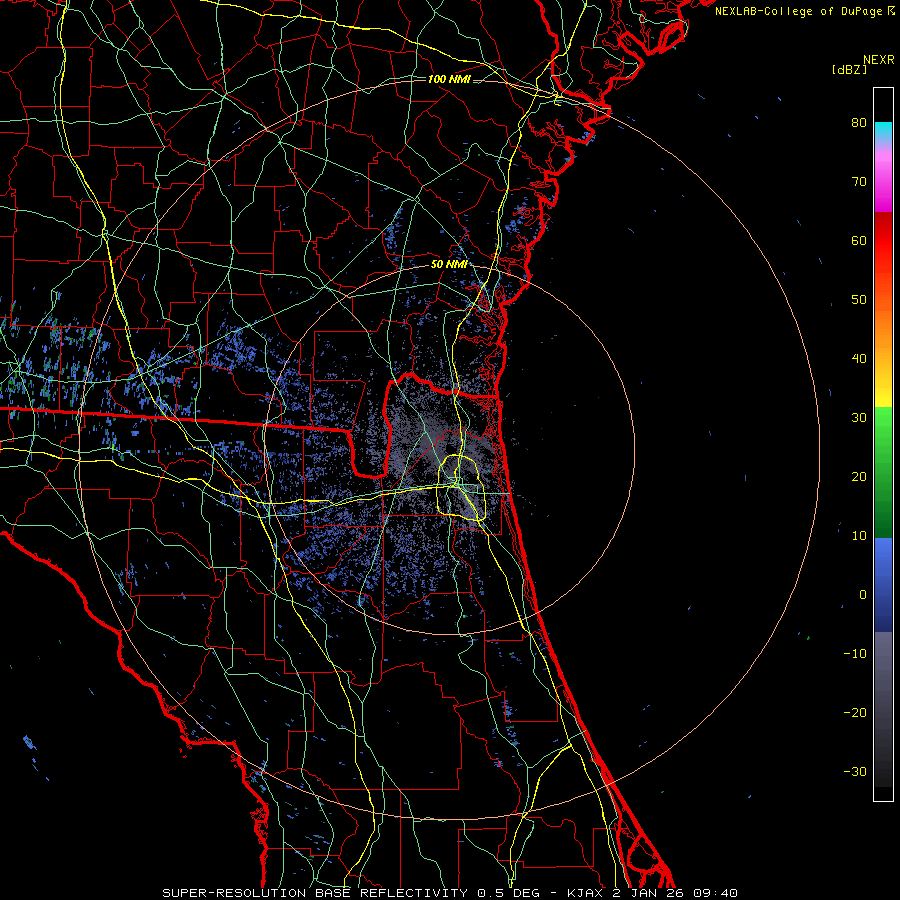900x900 pixels.
Task: Click the blue segment of the color bar
Action: pyautogui.click(x=883, y=584)
